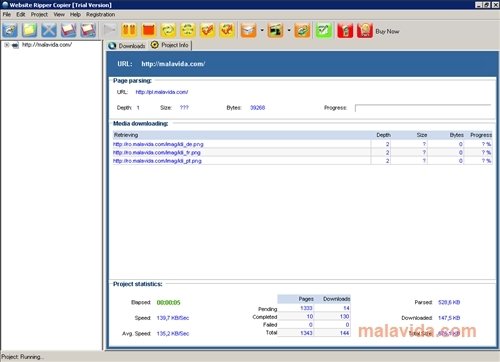Click the yellow folder open project icon

(29, 30)
